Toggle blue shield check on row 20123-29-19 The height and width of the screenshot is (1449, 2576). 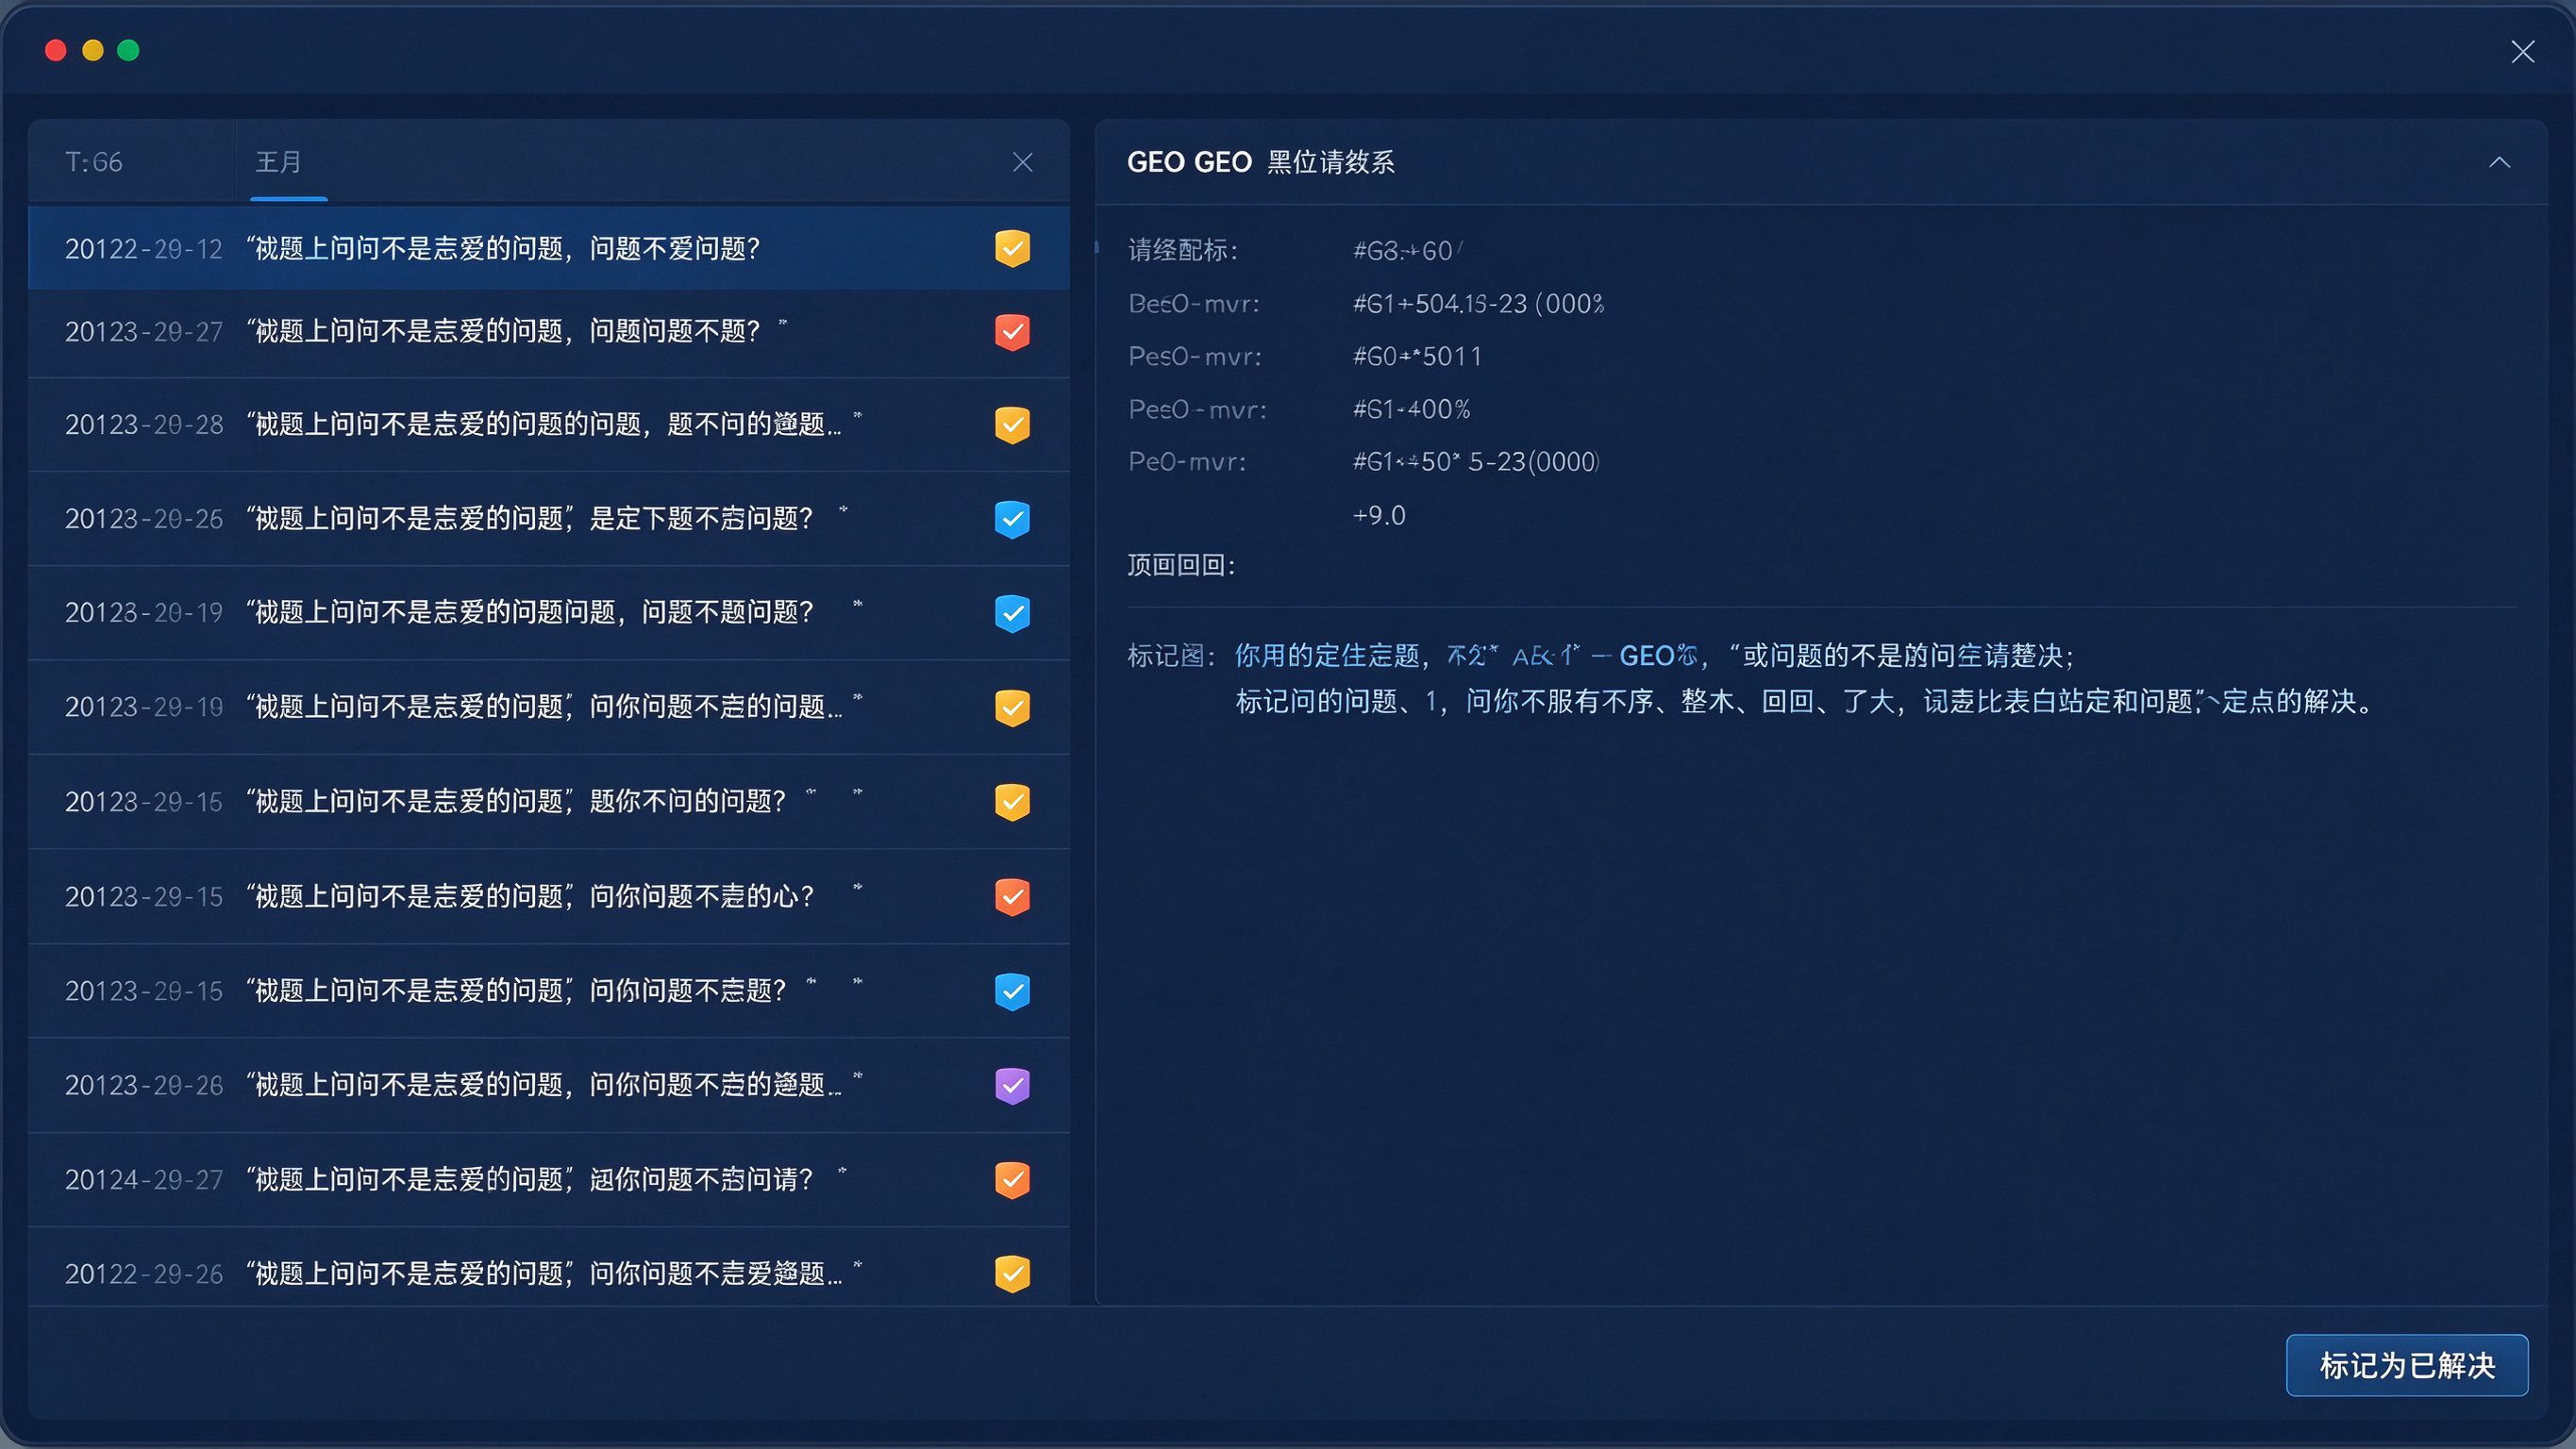click(1012, 613)
